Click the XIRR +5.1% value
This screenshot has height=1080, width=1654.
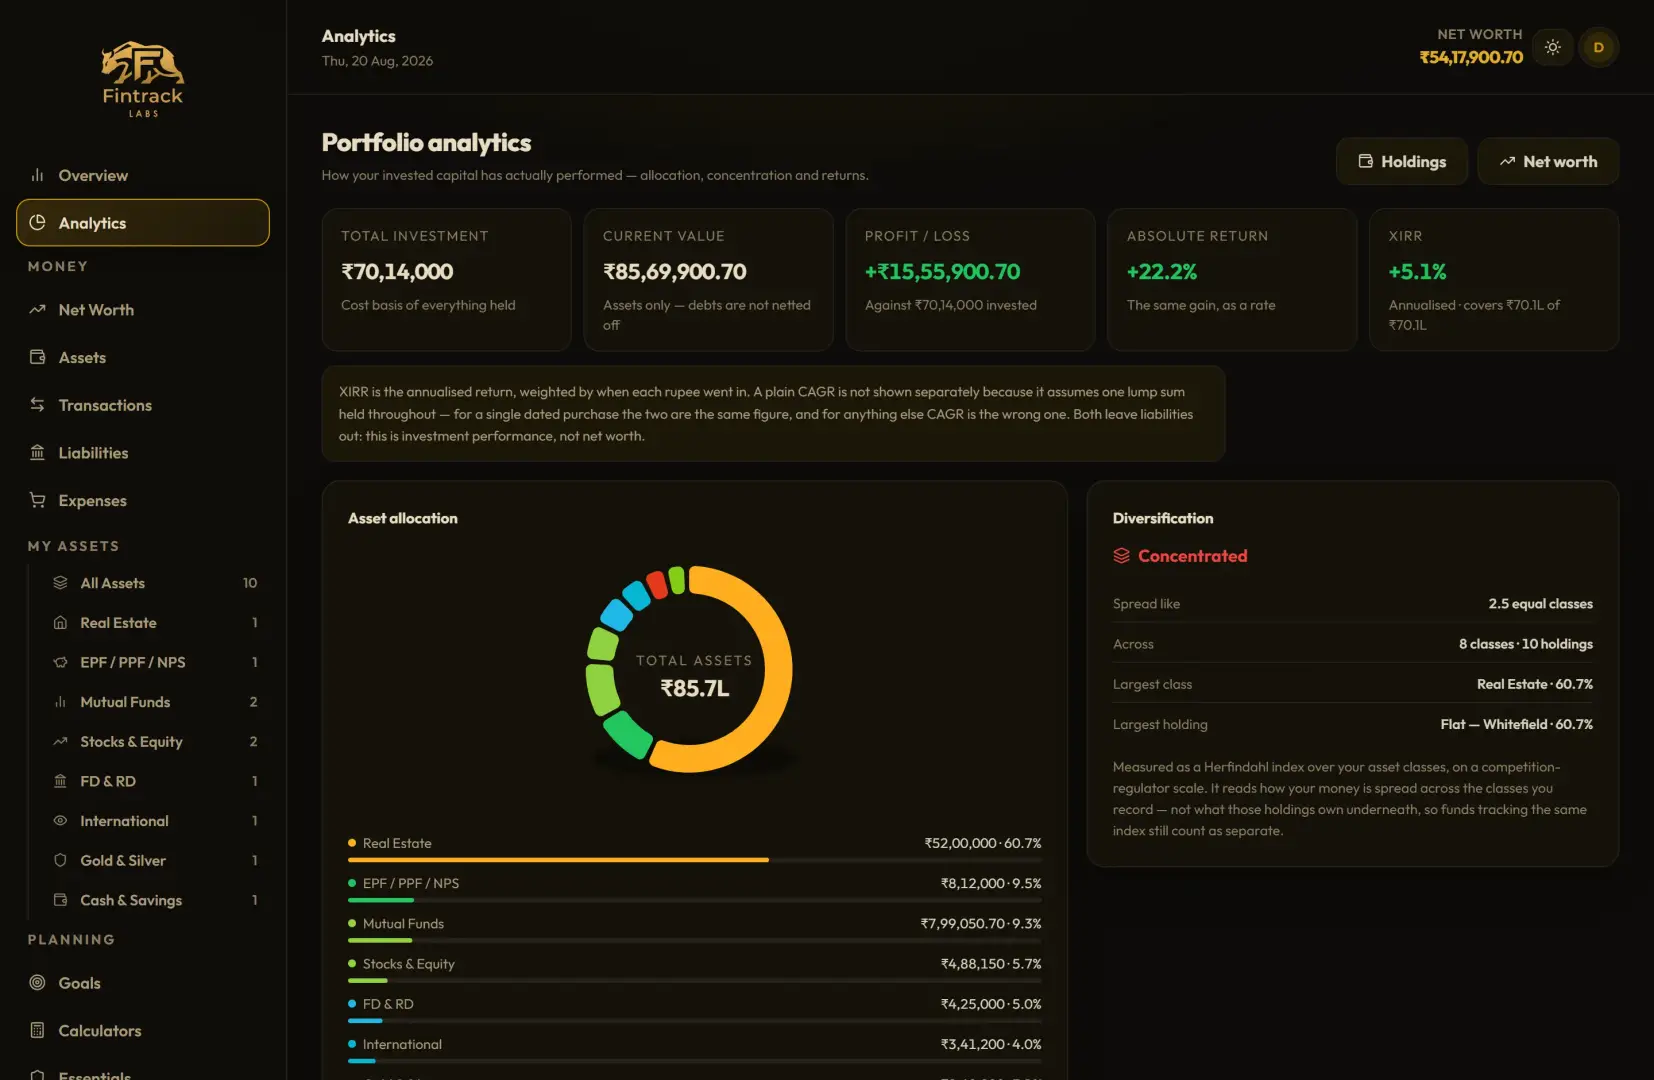click(x=1417, y=272)
